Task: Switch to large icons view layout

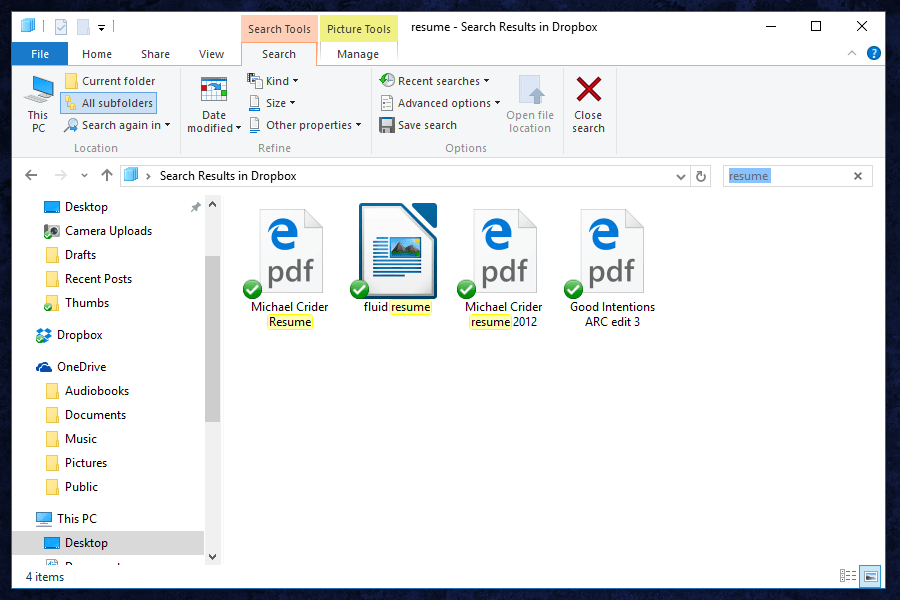Action: click(x=871, y=576)
